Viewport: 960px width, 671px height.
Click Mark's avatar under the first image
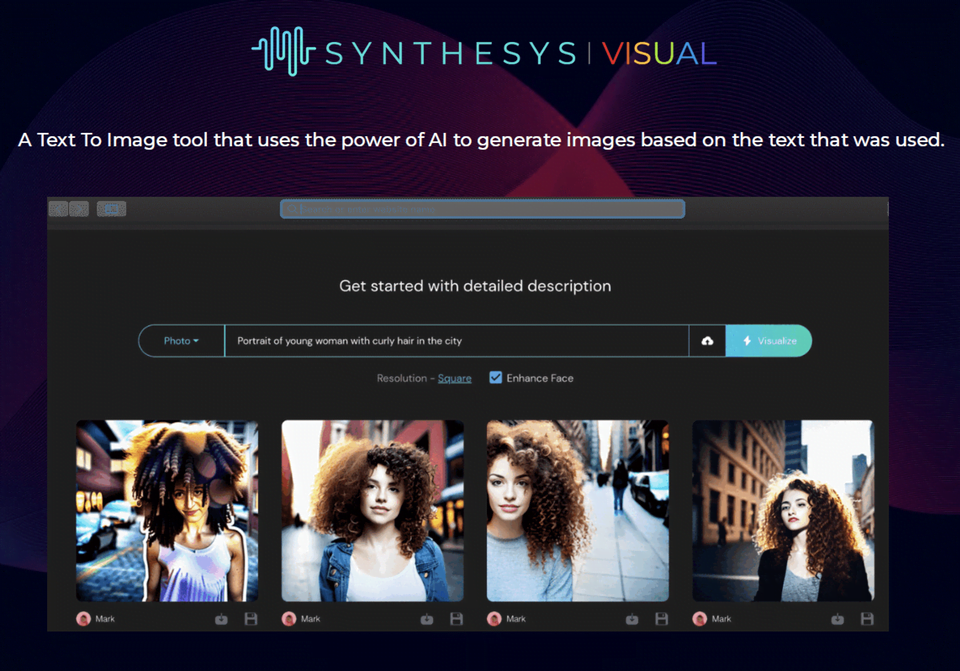[83, 619]
